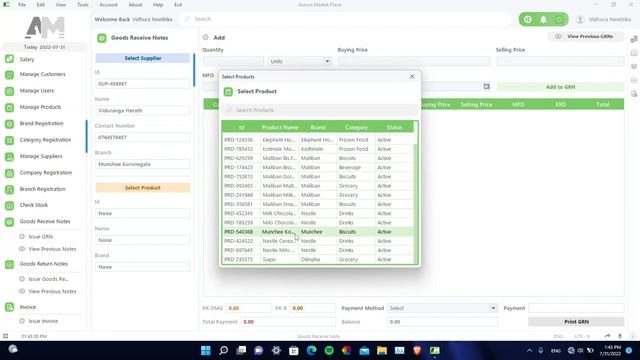Click the top Search bar field
This screenshot has height=360, width=640.
tap(345, 19)
